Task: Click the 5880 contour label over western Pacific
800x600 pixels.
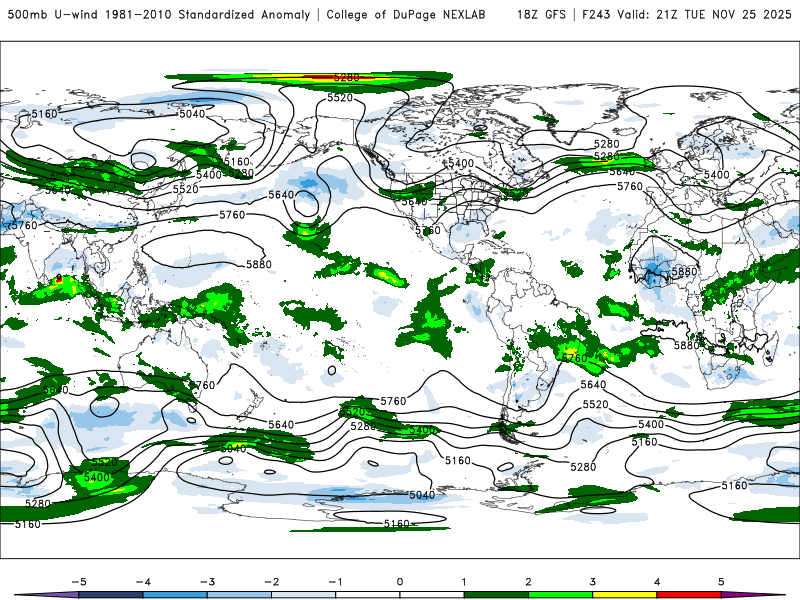Action: click(259, 264)
